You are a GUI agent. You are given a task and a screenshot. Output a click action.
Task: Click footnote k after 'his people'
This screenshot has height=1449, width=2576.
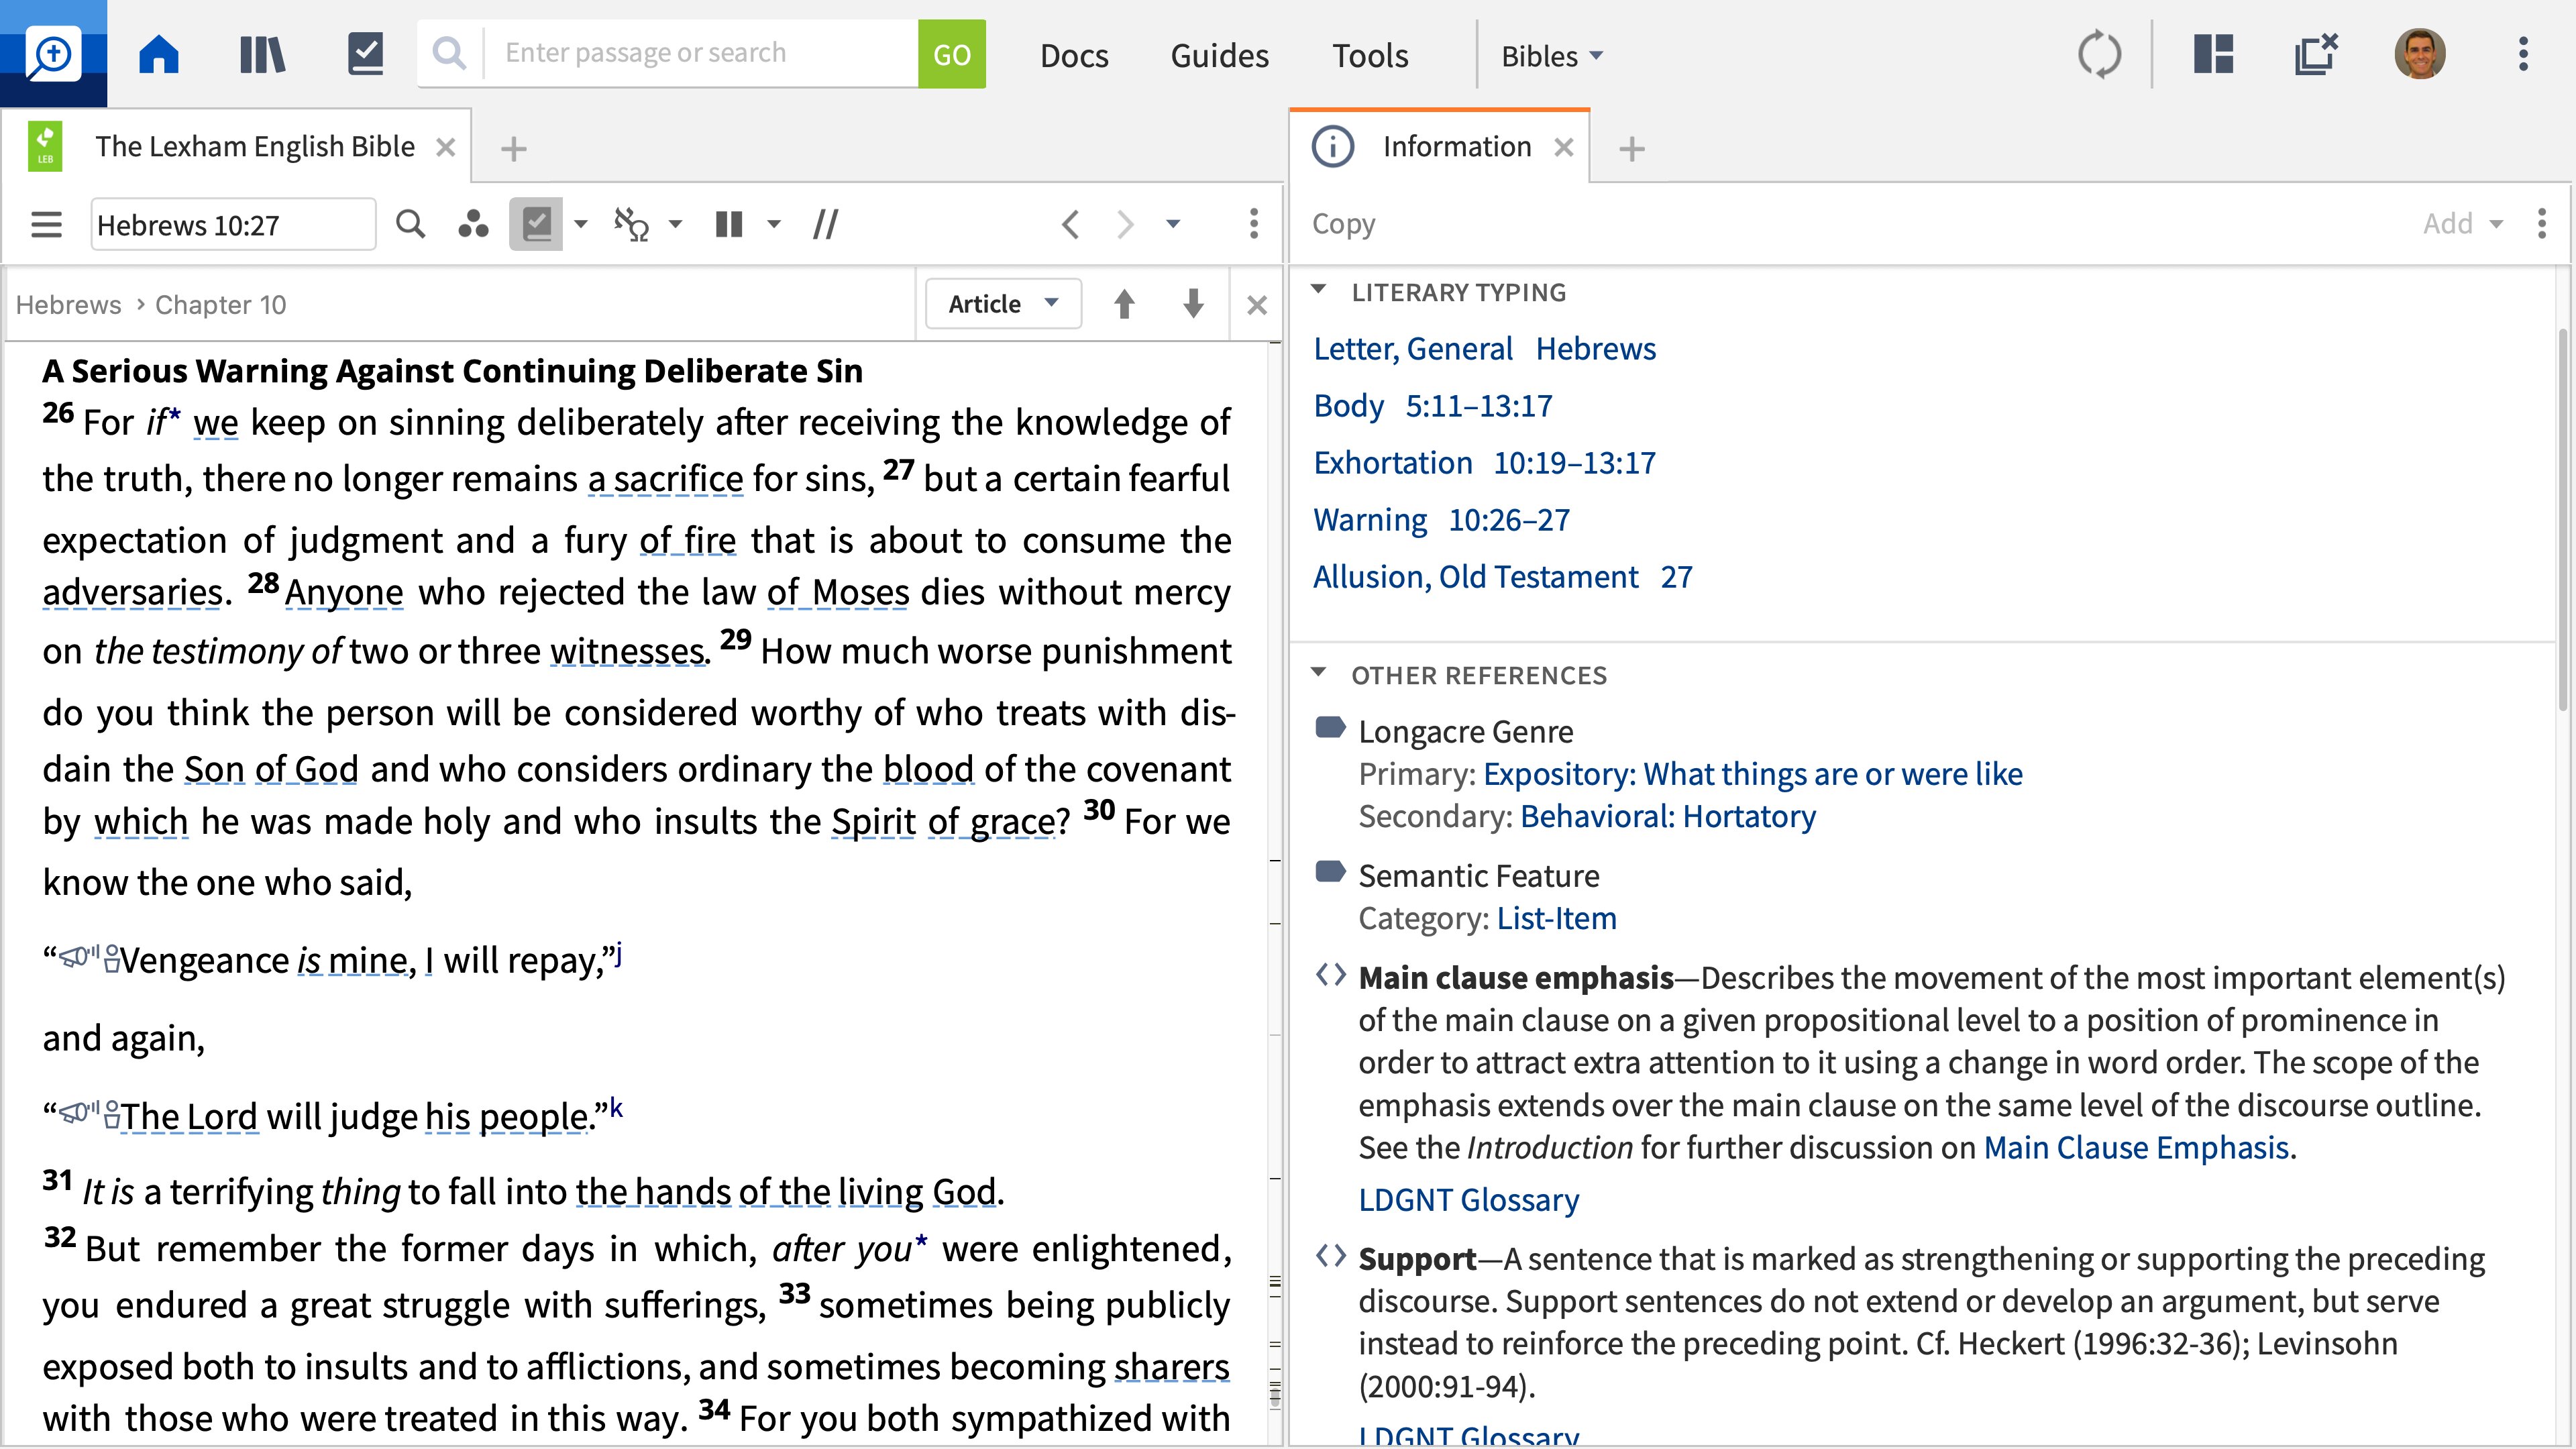tap(616, 1108)
